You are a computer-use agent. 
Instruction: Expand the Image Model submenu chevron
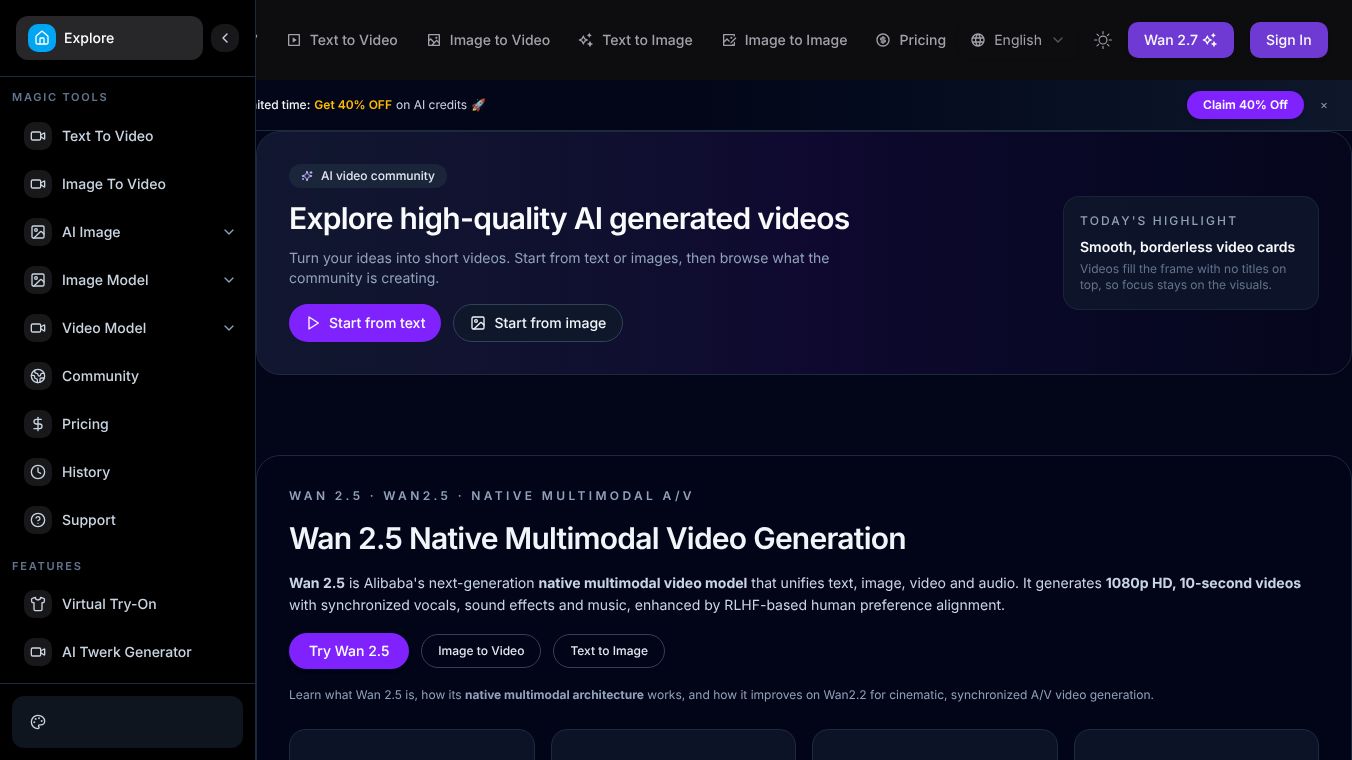[229, 280]
